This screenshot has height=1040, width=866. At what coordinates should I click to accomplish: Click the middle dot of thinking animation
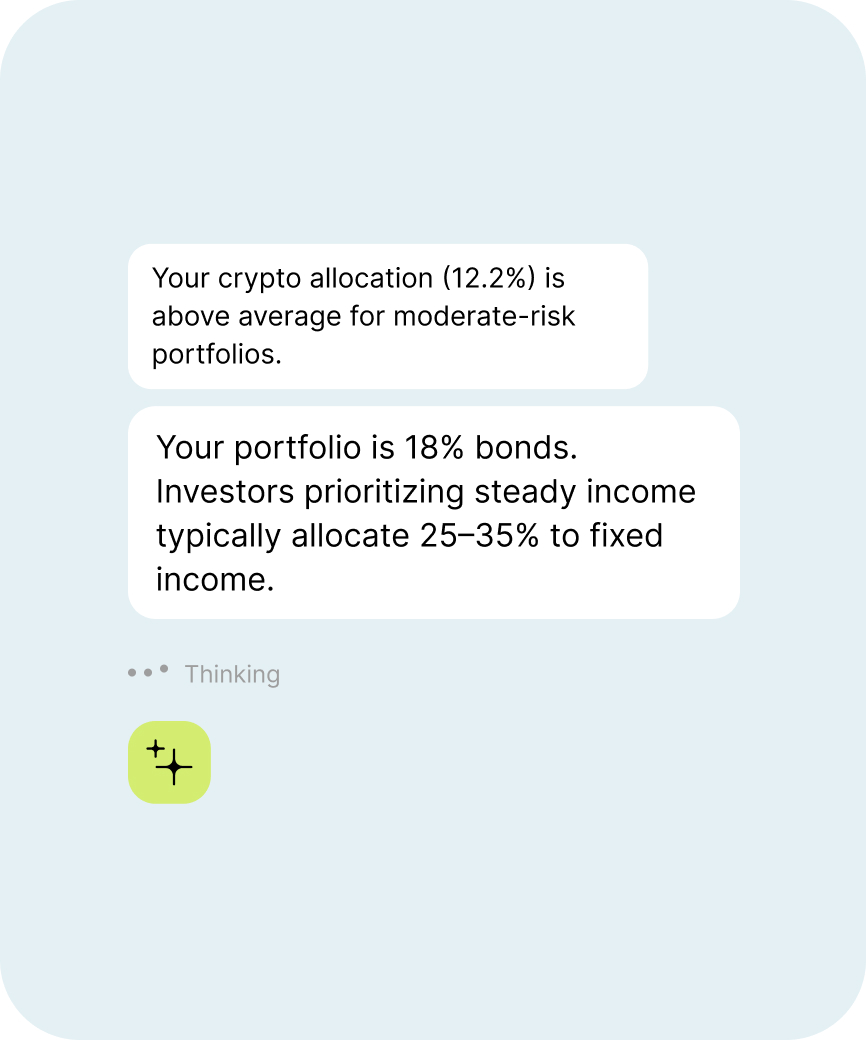pyautogui.click(x=148, y=673)
